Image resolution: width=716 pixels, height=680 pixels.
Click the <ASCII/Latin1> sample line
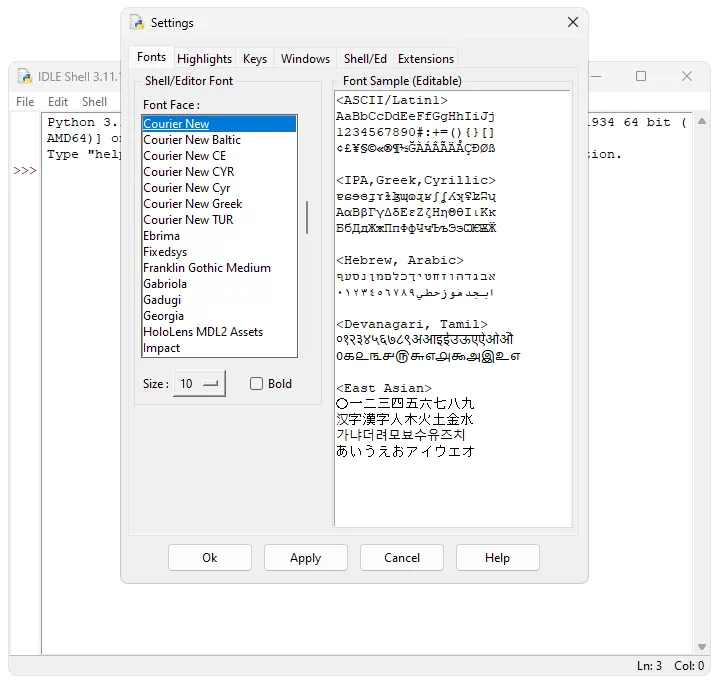pyautogui.click(x=392, y=100)
